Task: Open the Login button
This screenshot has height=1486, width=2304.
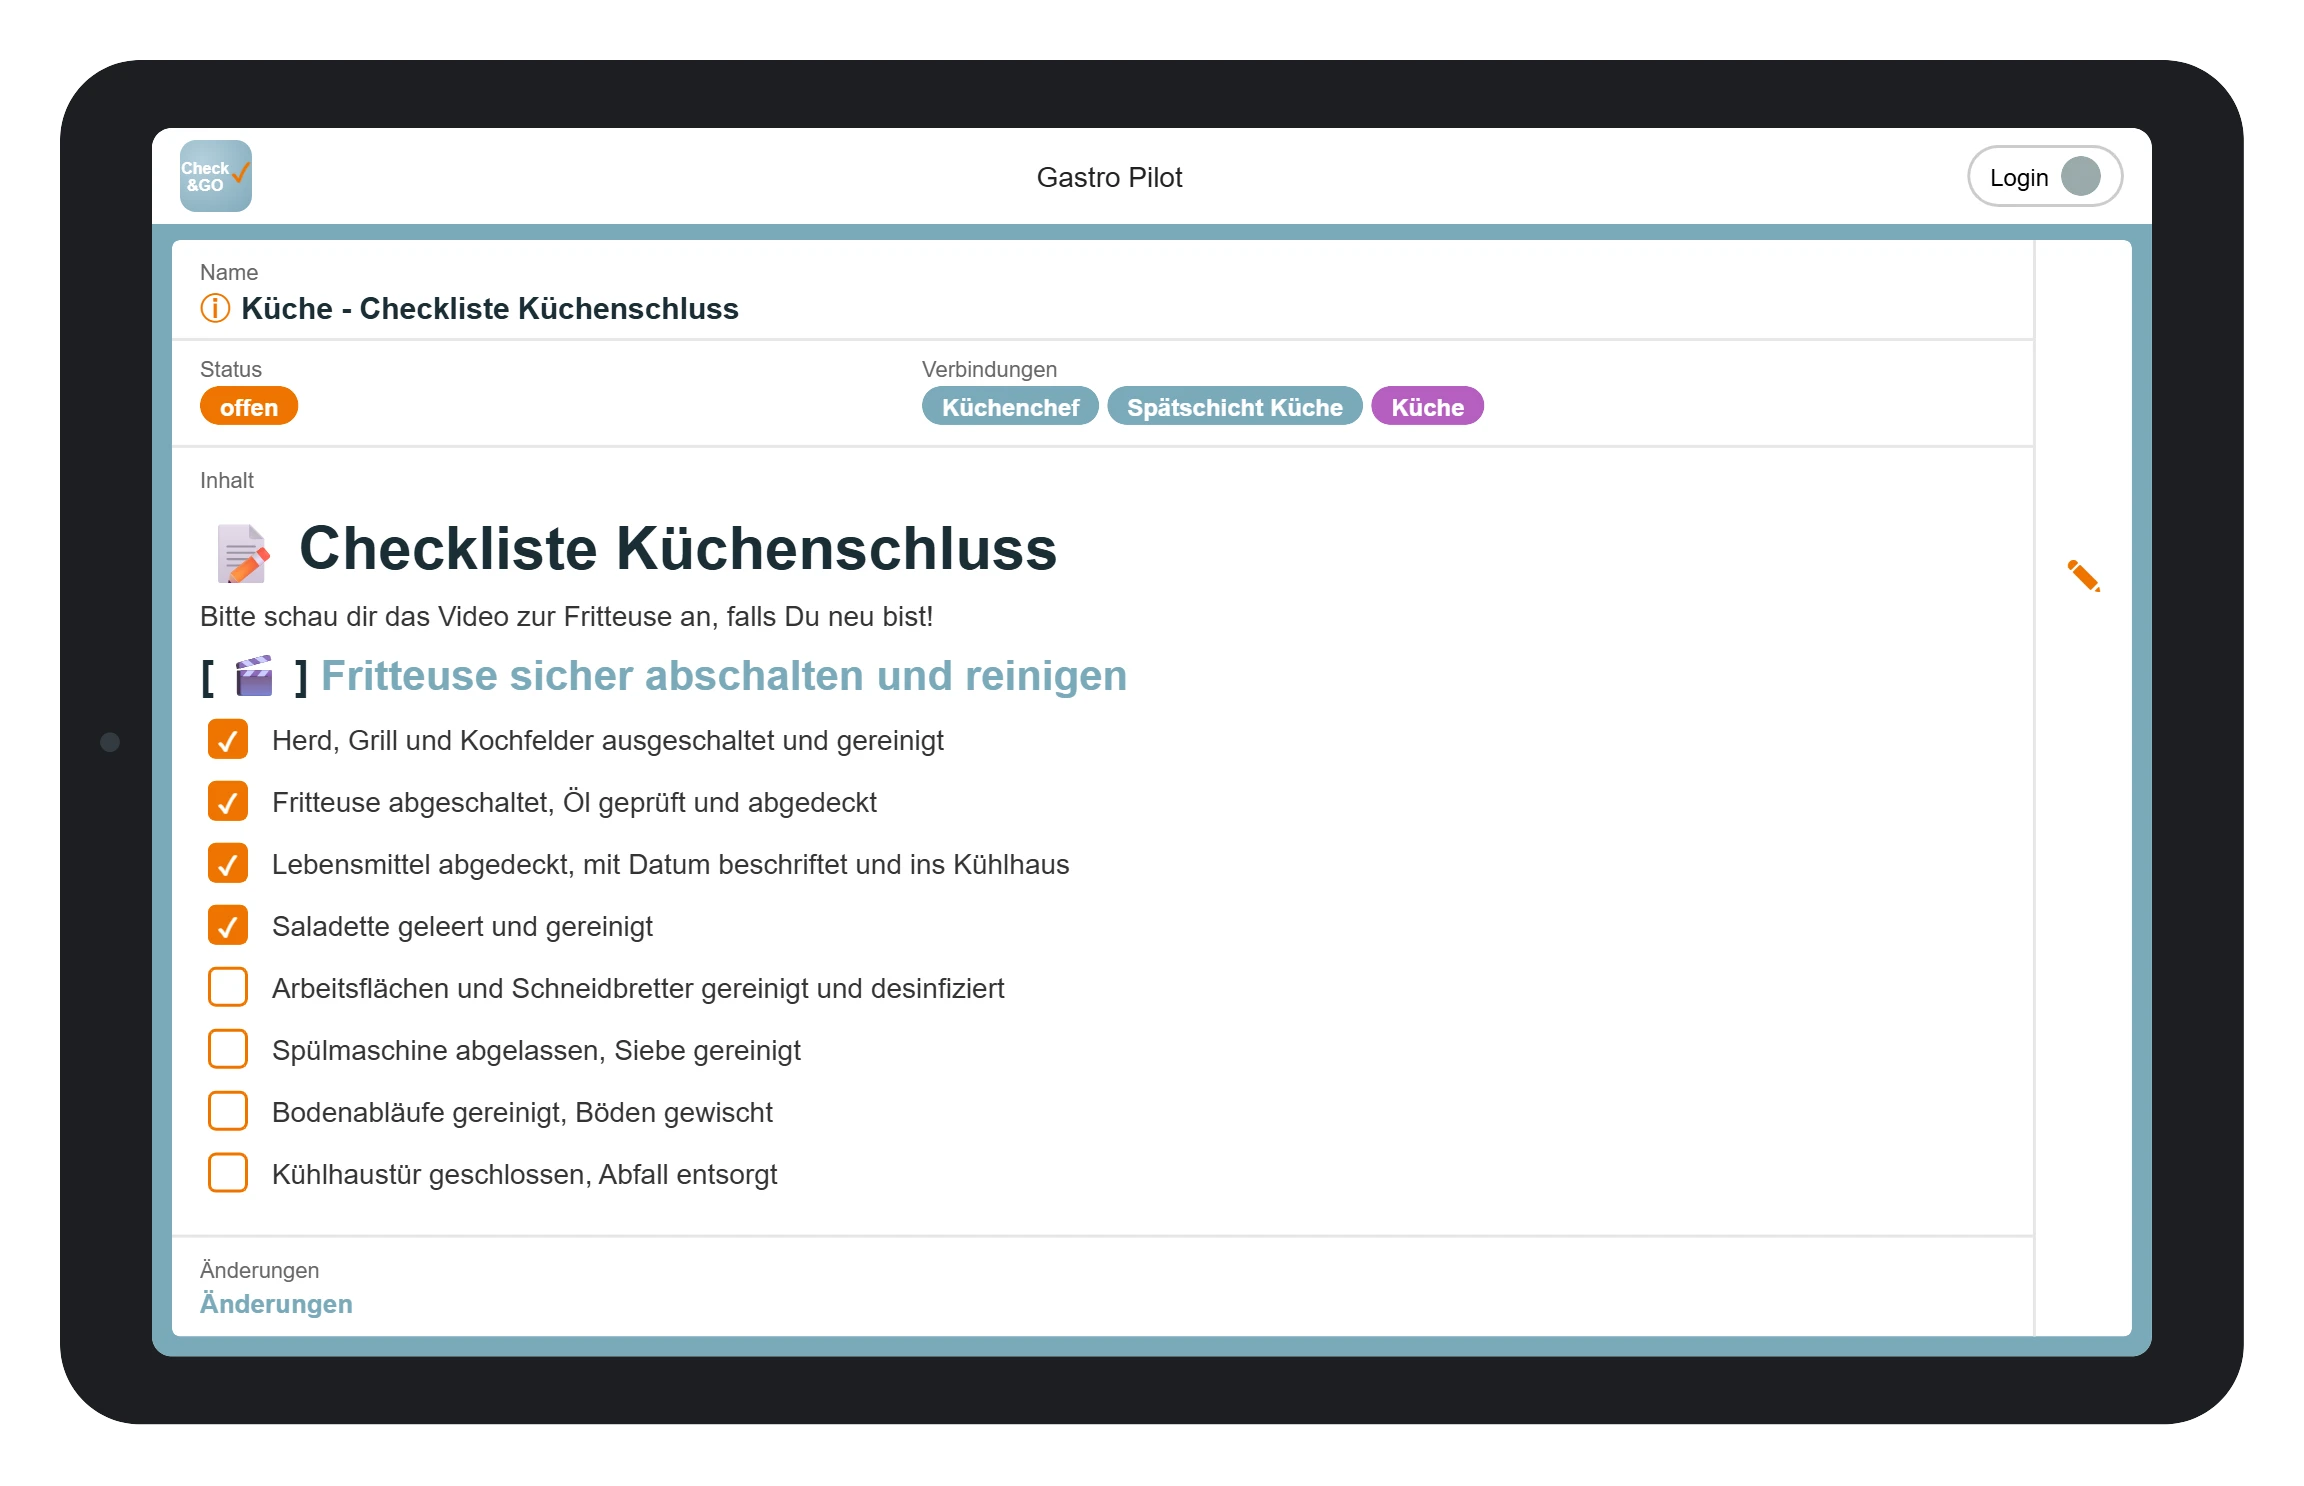Action: [2044, 177]
